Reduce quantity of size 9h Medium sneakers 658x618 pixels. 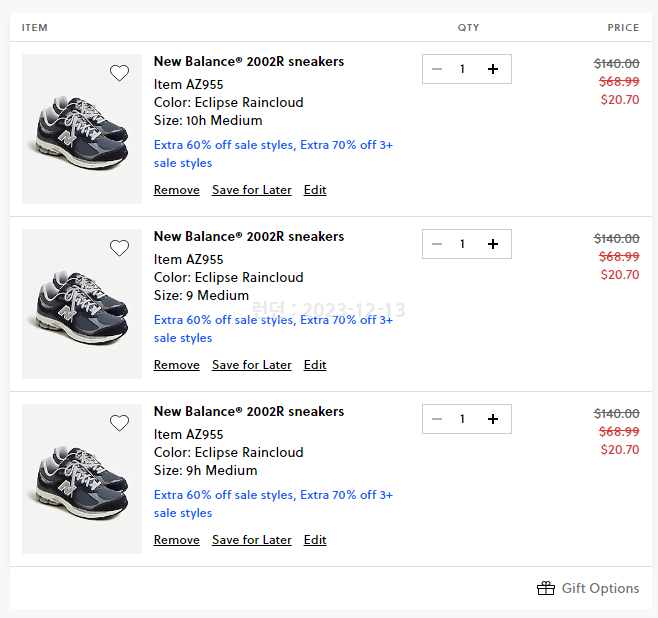pos(437,419)
